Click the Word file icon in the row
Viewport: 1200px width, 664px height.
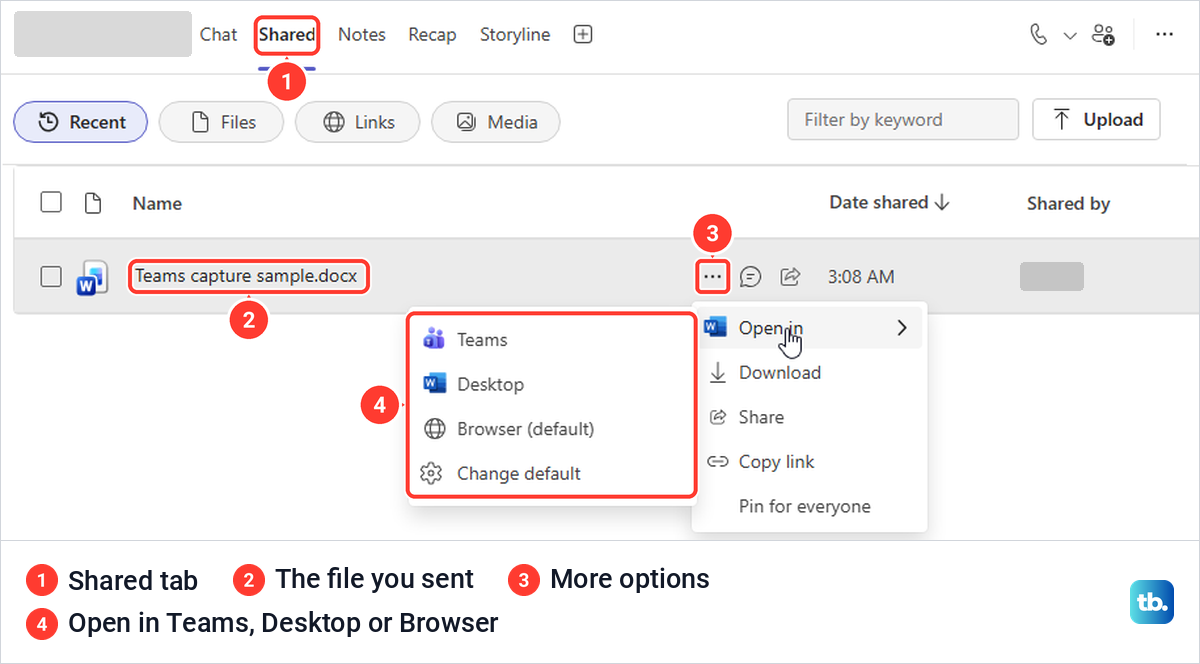pos(93,278)
